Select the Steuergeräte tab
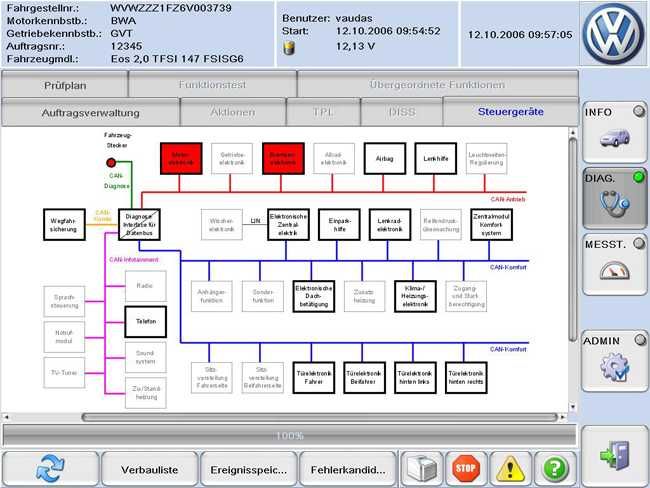 510,112
